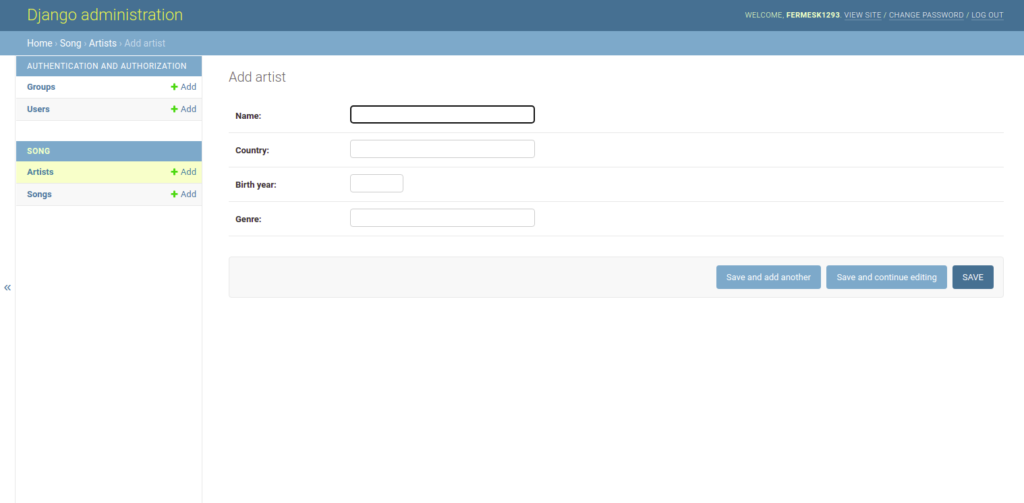Collapse the sidebar with the double-chevron toggle
This screenshot has height=503, width=1024.
pos(7,287)
